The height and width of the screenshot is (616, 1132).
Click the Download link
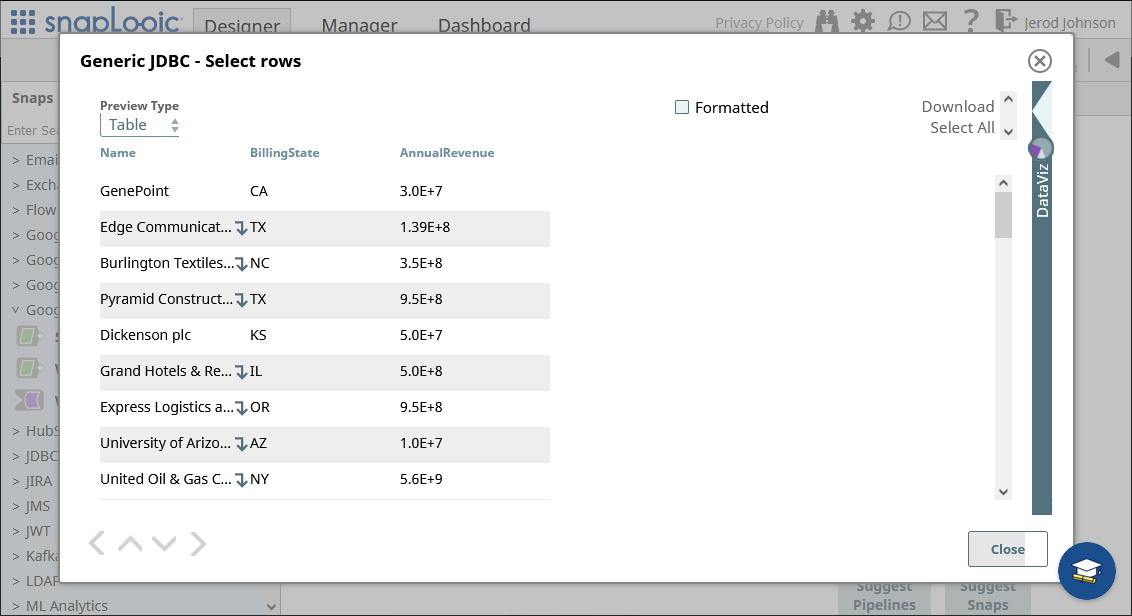[x=957, y=106]
